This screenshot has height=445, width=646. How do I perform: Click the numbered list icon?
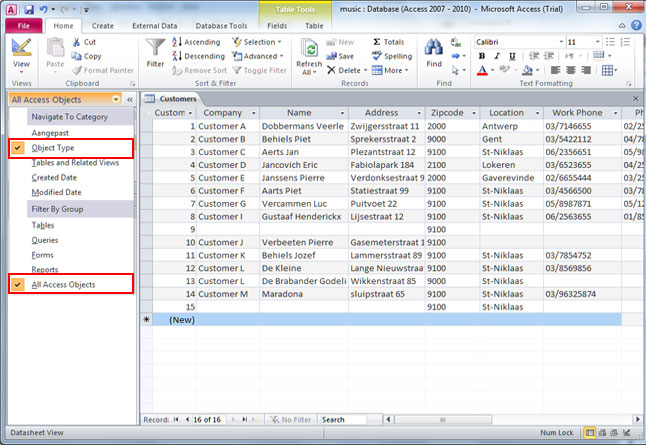point(625,42)
